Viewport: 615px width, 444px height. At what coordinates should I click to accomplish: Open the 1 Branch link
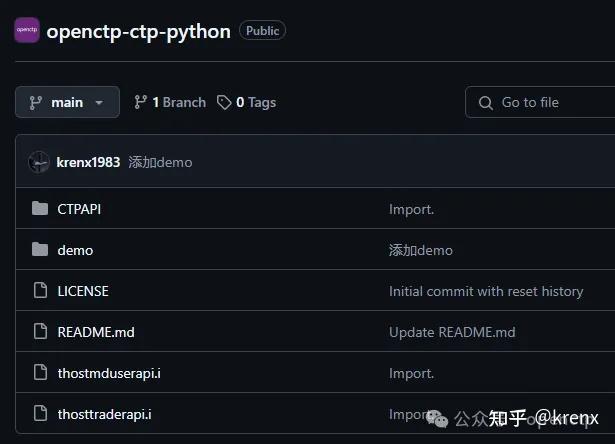click(170, 102)
